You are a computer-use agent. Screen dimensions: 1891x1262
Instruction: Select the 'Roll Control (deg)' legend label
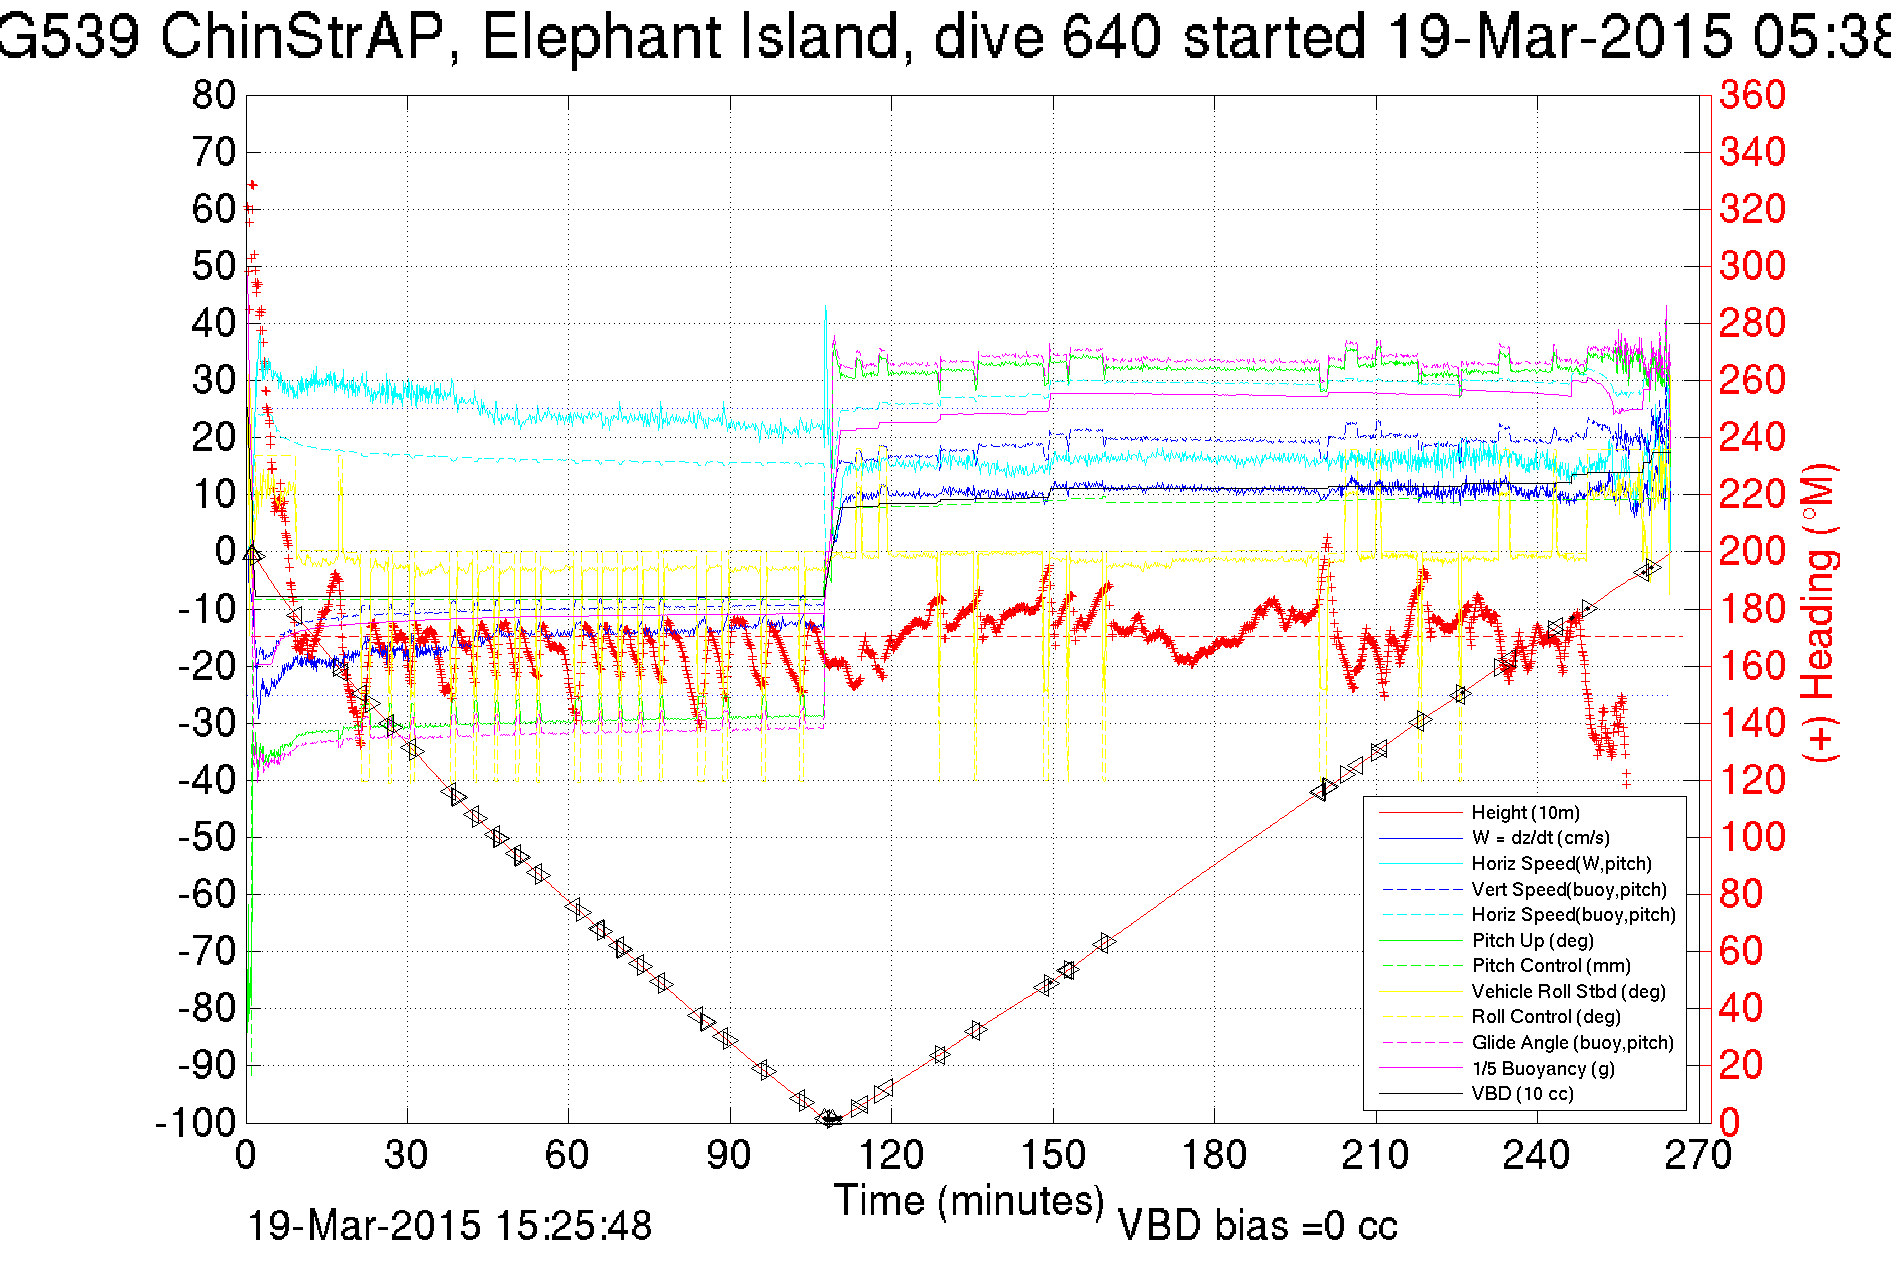click(x=1546, y=1016)
